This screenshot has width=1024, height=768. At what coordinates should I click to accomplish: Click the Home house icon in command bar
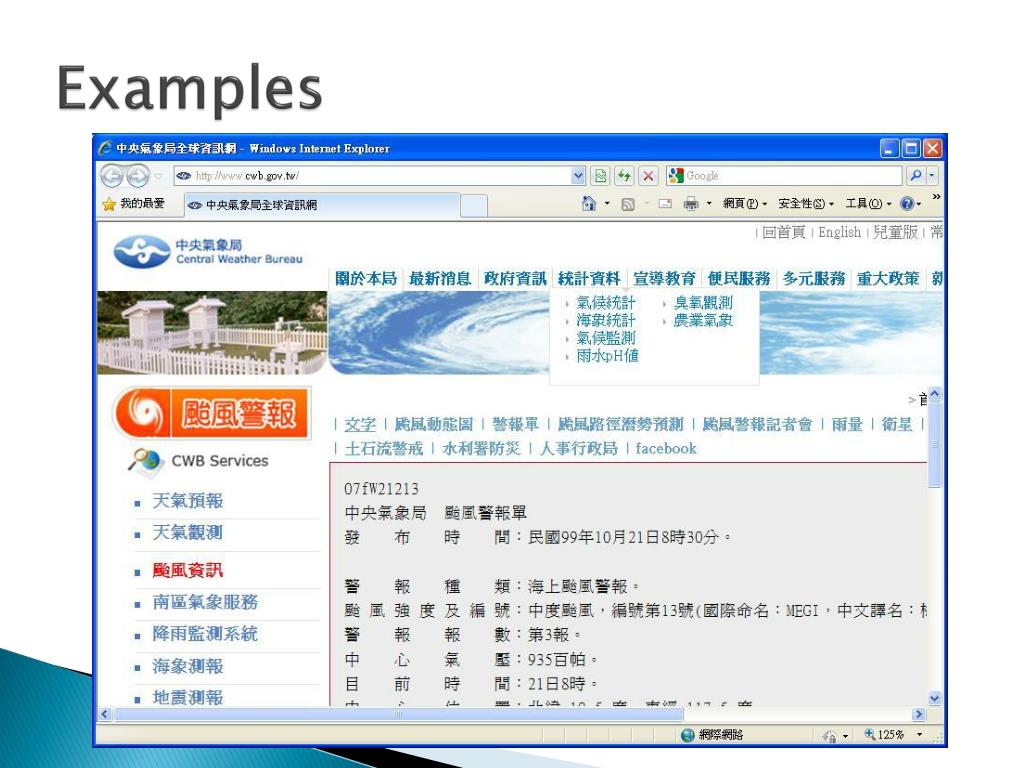point(588,204)
